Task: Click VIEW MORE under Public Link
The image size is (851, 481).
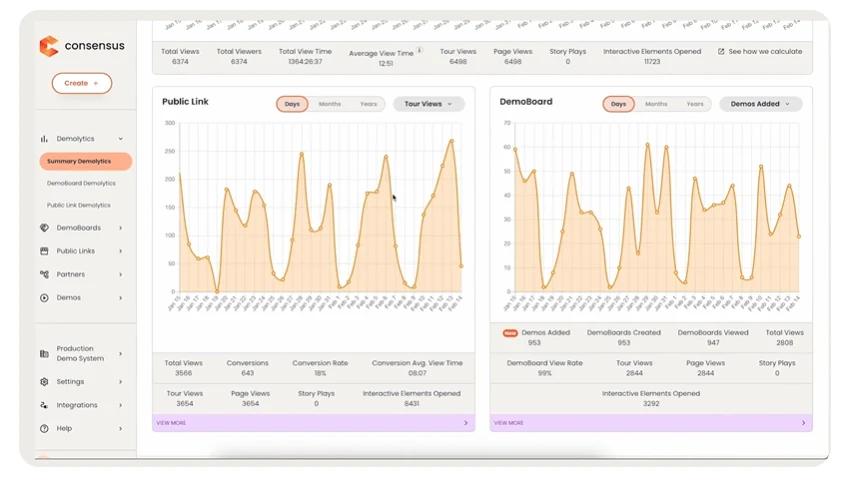Action: click(171, 423)
